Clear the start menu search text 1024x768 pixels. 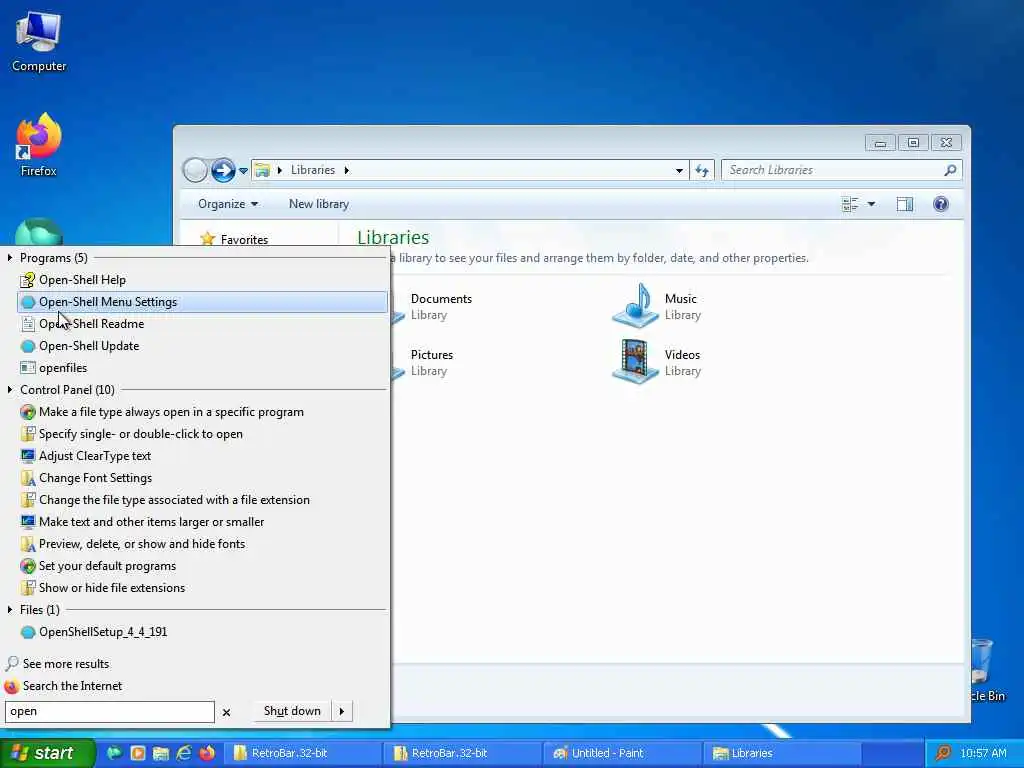tap(227, 712)
